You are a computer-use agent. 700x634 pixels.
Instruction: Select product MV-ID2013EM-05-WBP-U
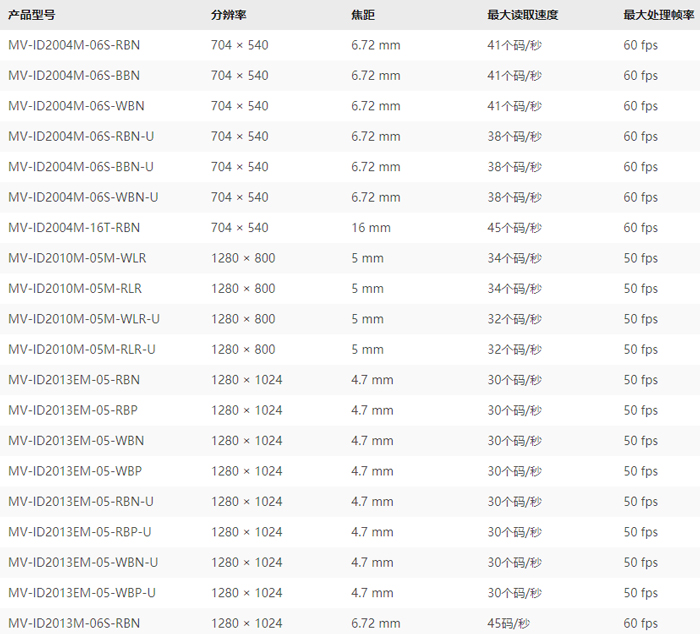click(x=82, y=593)
